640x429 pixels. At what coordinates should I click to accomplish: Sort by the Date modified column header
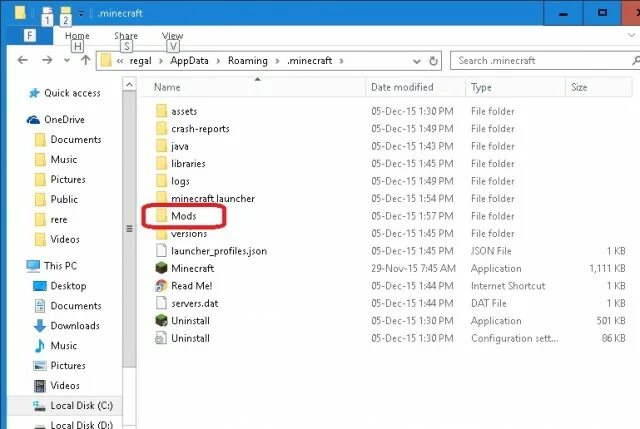pyautogui.click(x=416, y=87)
